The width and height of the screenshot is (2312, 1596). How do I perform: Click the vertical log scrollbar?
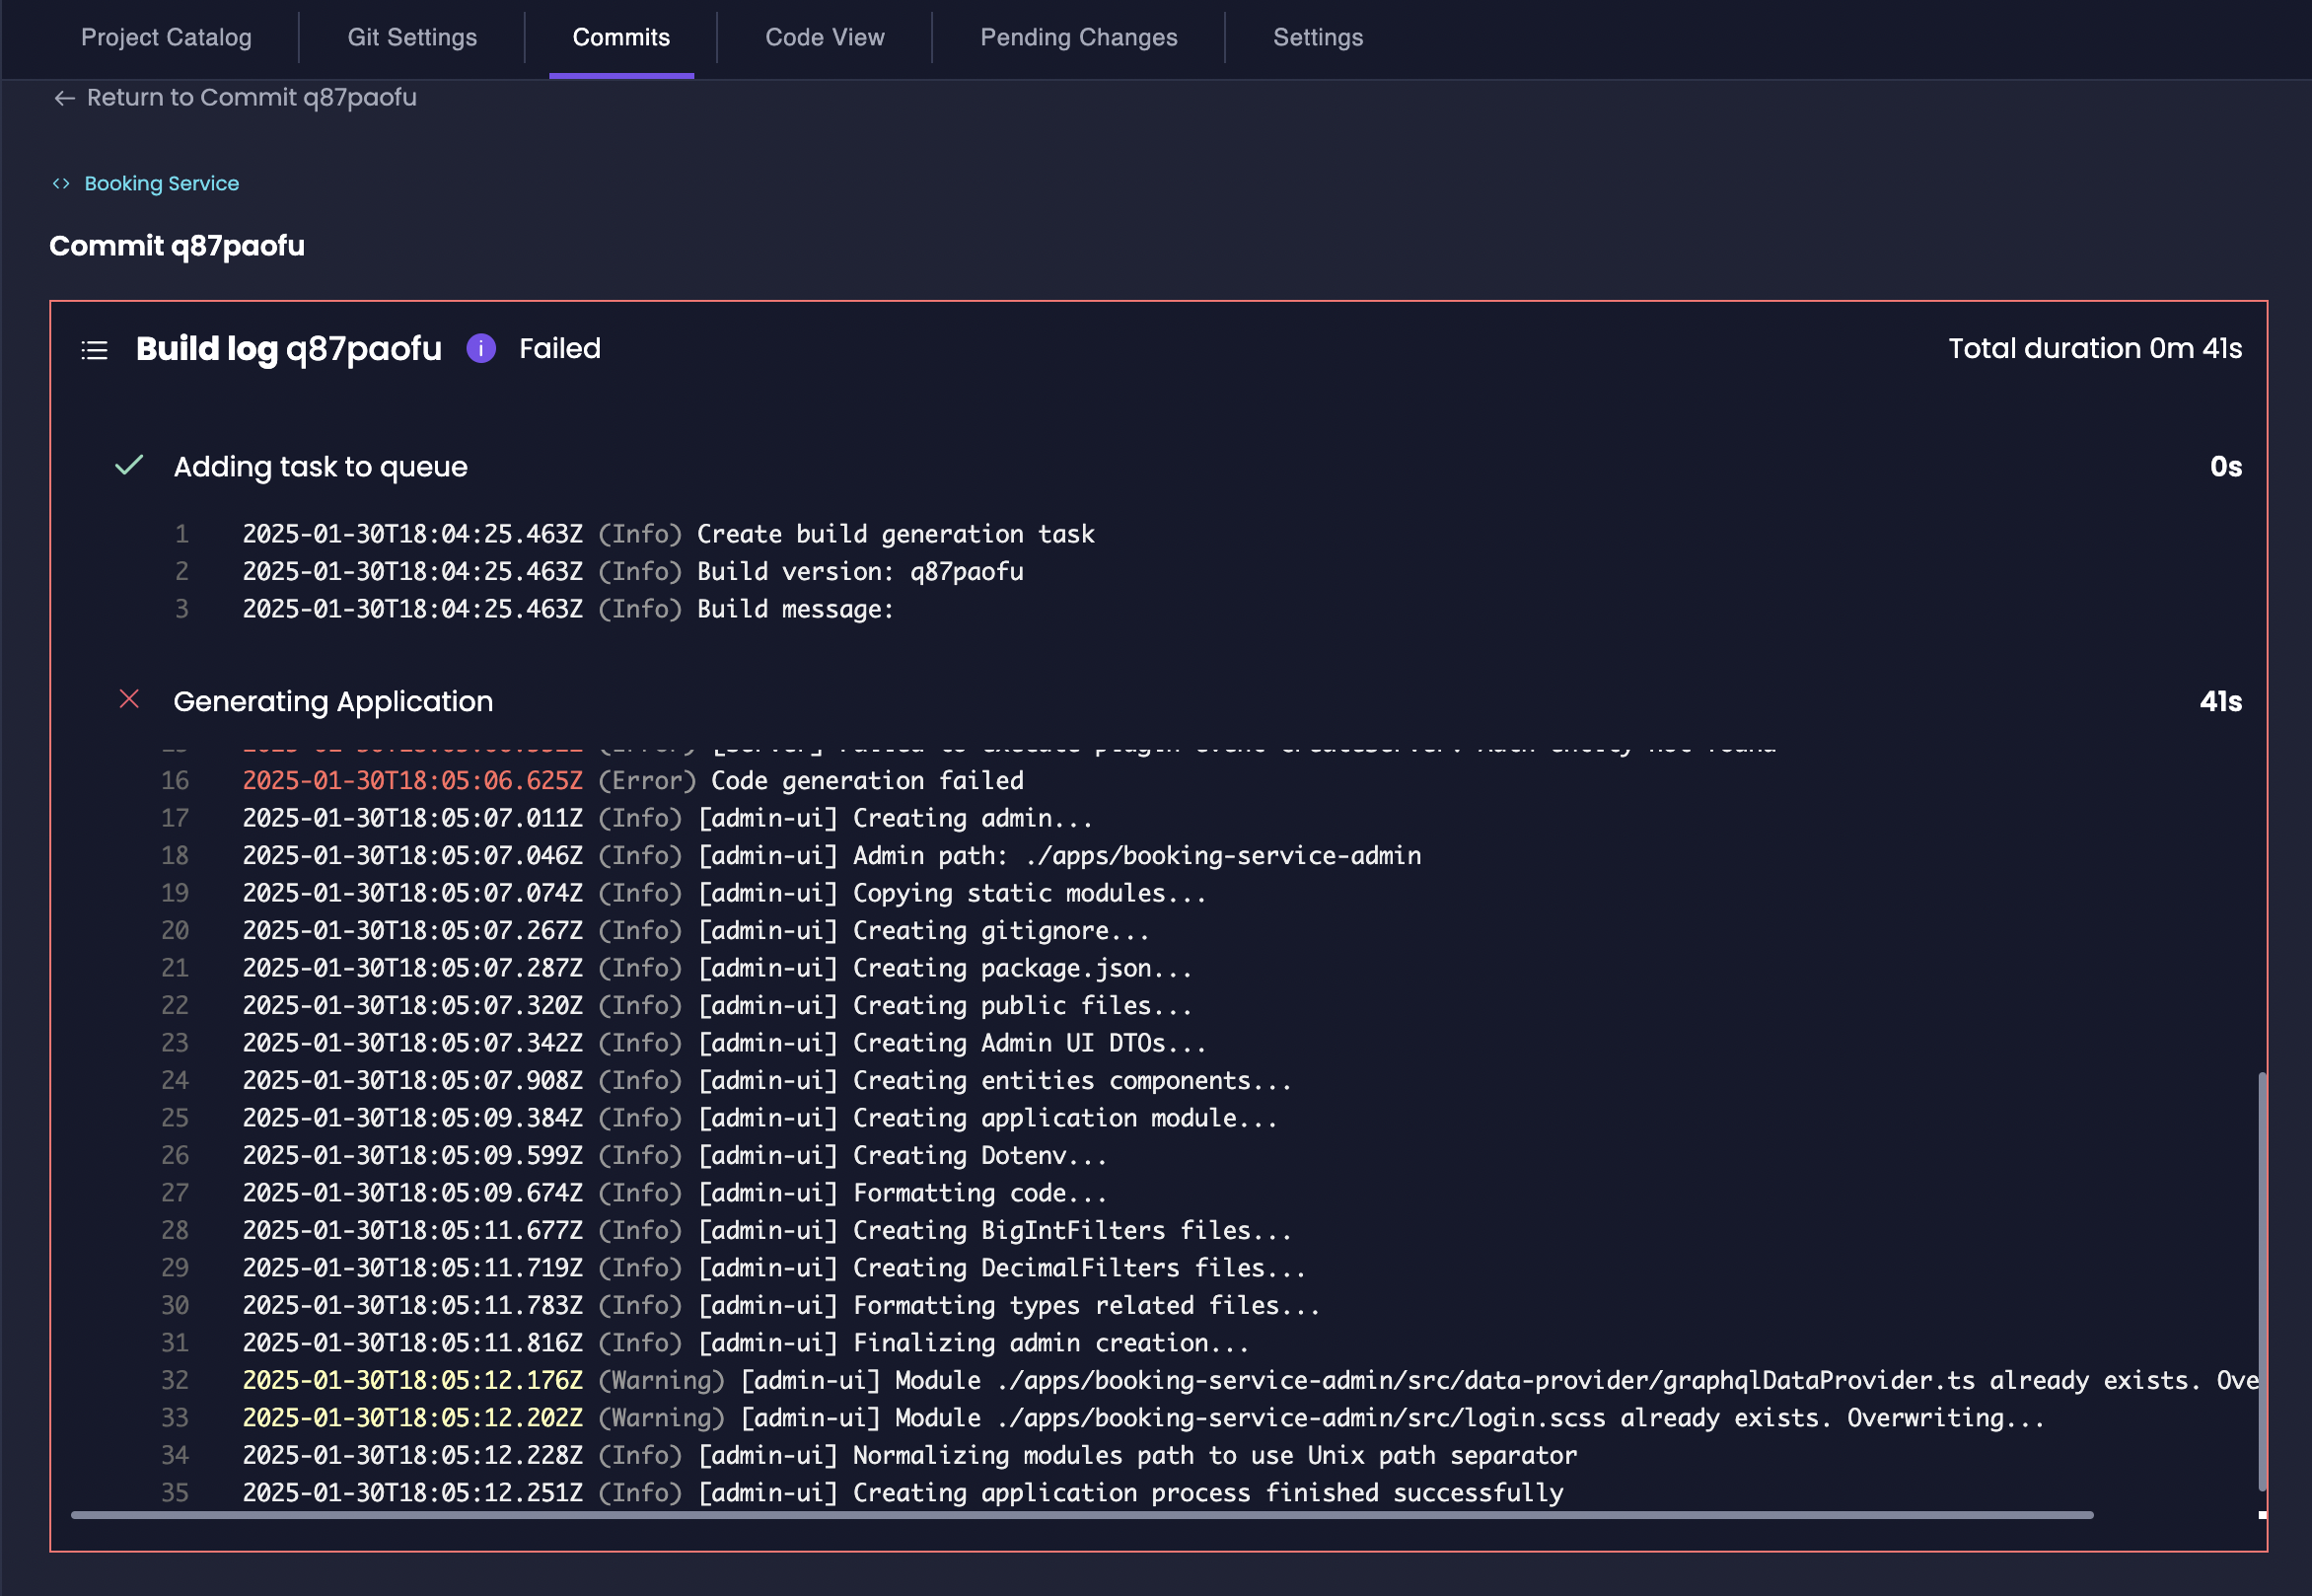2261,1280
